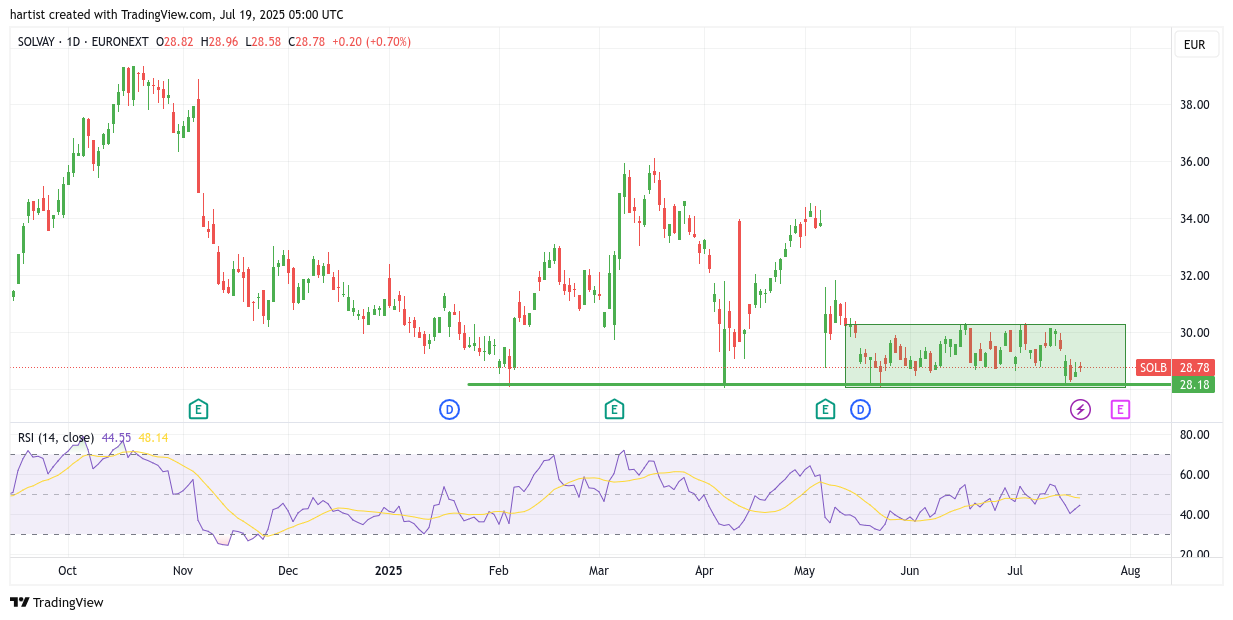Click the 80.00 RSI axis label
The height and width of the screenshot is (620, 1233).
pos(1195,435)
